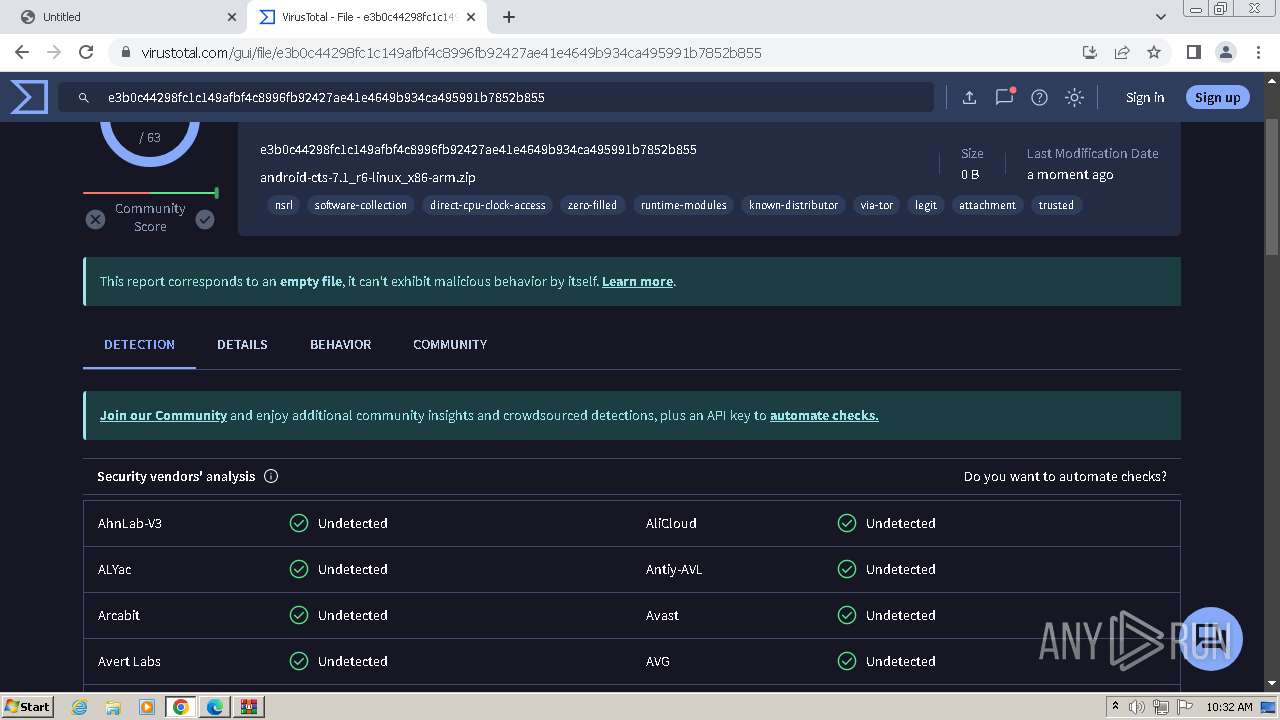Click the trusted tag

(x=1056, y=205)
